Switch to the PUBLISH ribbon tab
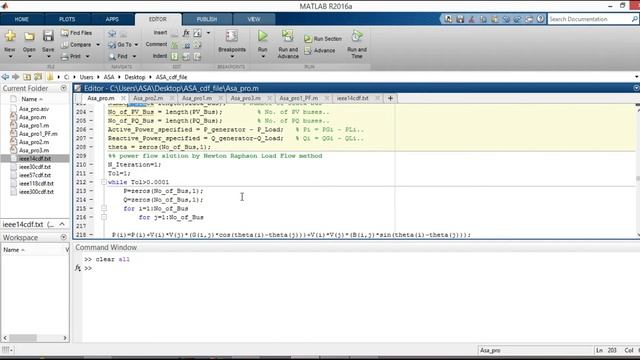The height and width of the screenshot is (360, 640). click(x=207, y=19)
